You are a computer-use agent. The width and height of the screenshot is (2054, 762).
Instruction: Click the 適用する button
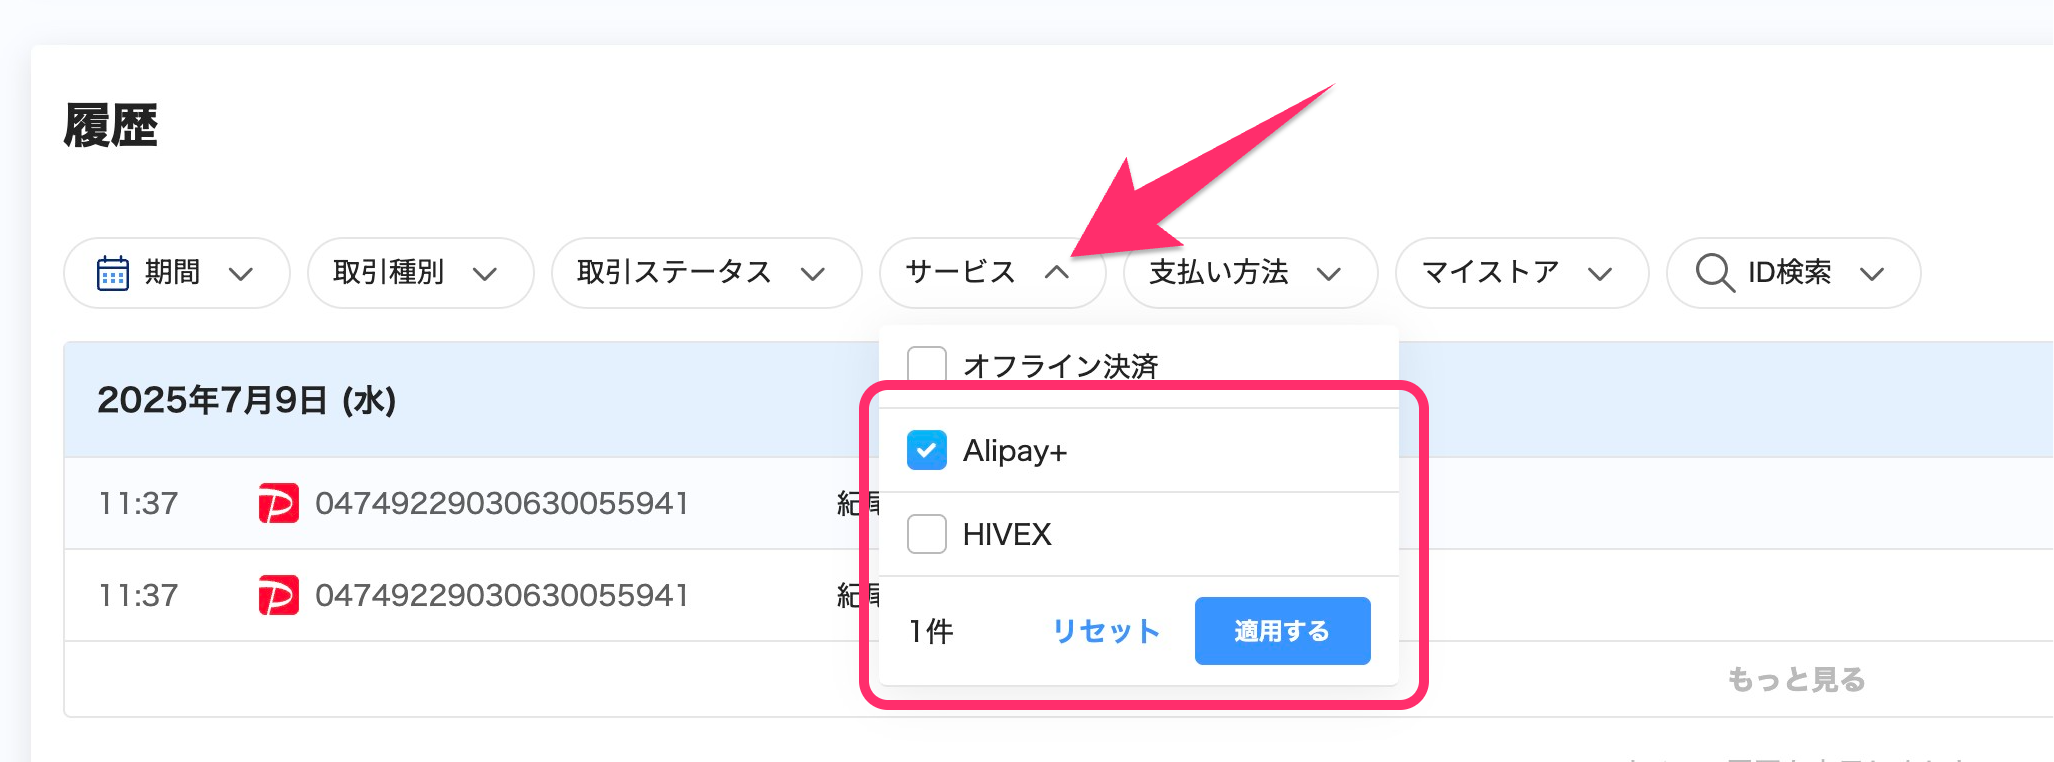[1282, 631]
